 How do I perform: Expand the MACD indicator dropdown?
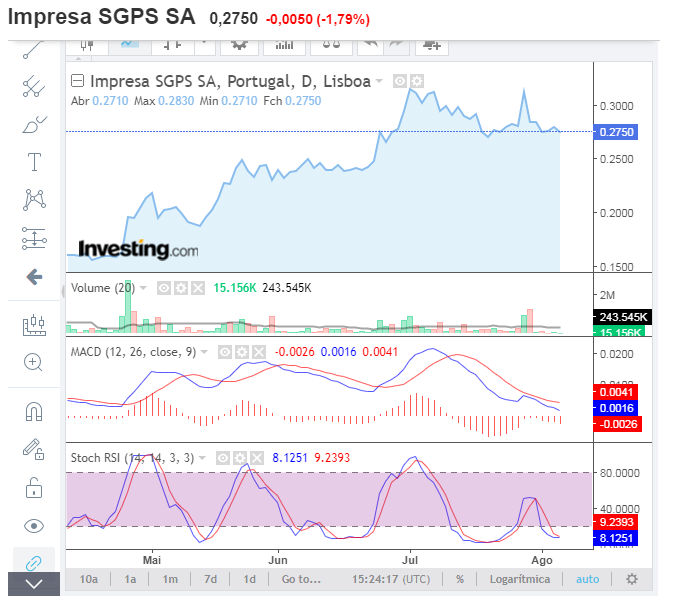(x=204, y=352)
